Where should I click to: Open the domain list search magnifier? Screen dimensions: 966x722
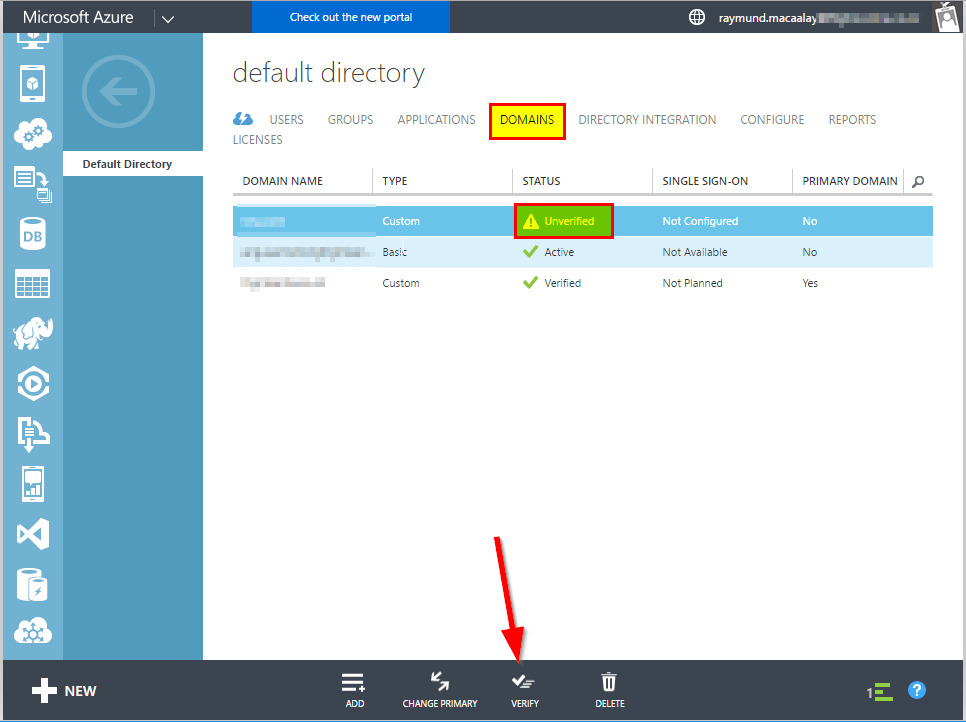[x=917, y=181]
